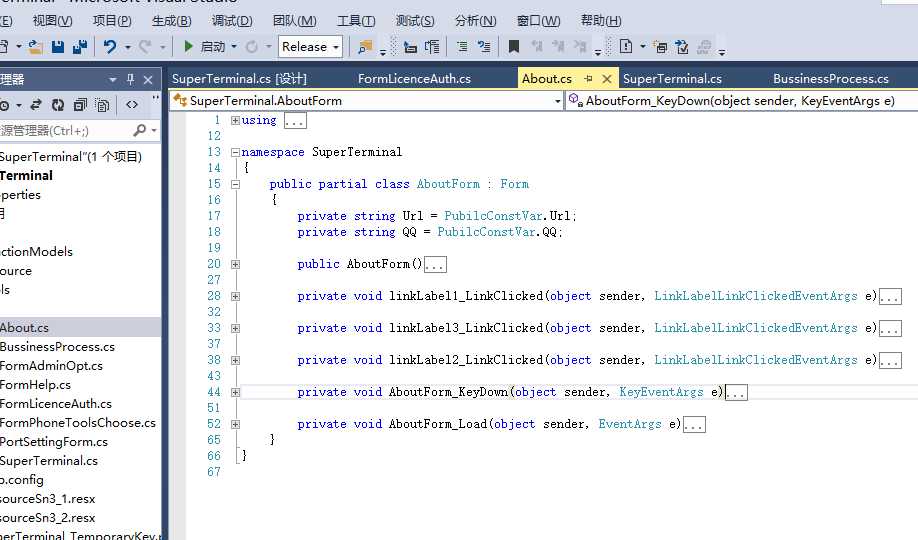
Task: Toggle auto-hide pin on Solution Explorer panel
Action: point(130,79)
